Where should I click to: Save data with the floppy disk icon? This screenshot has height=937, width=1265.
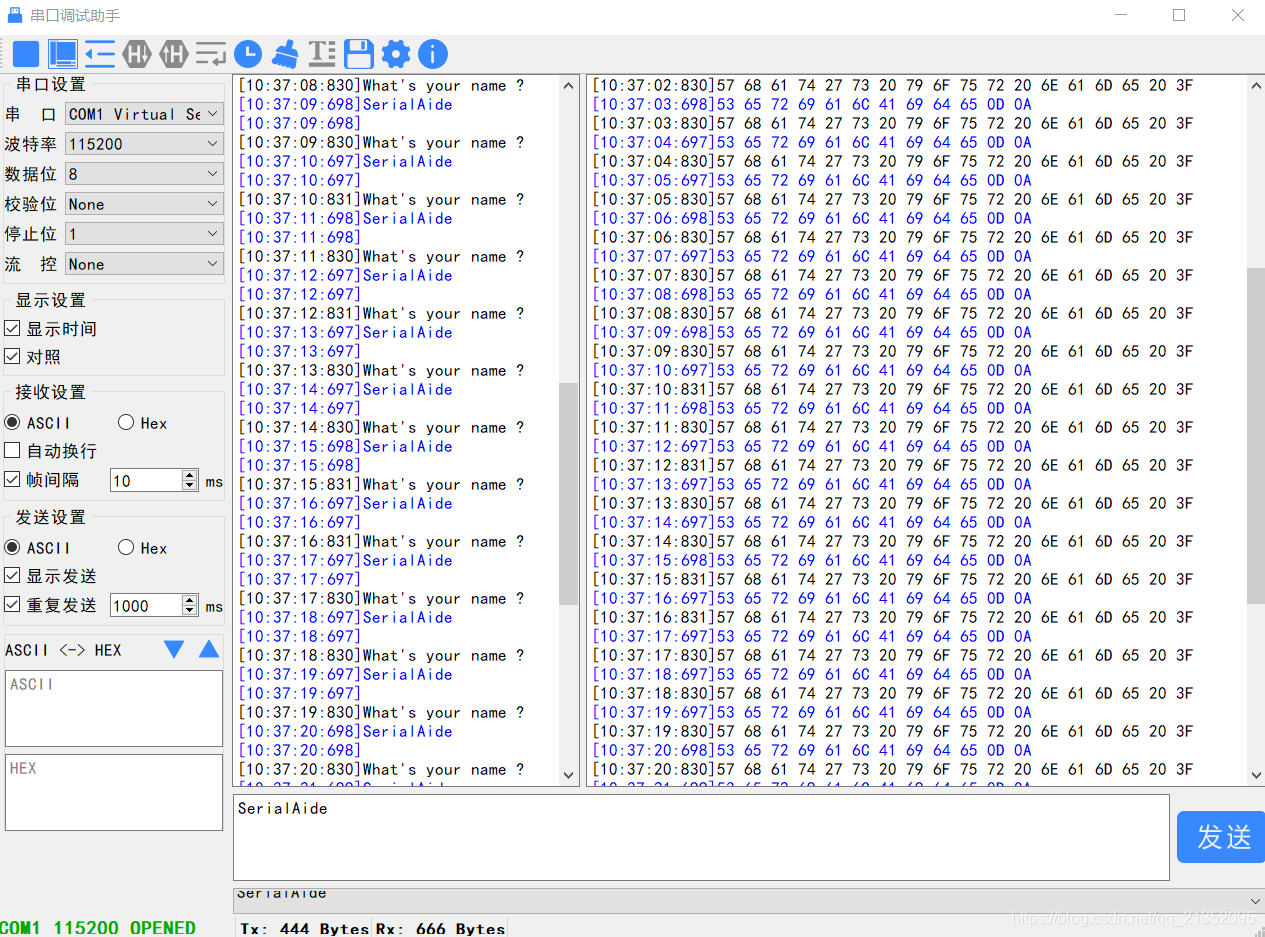tap(359, 54)
